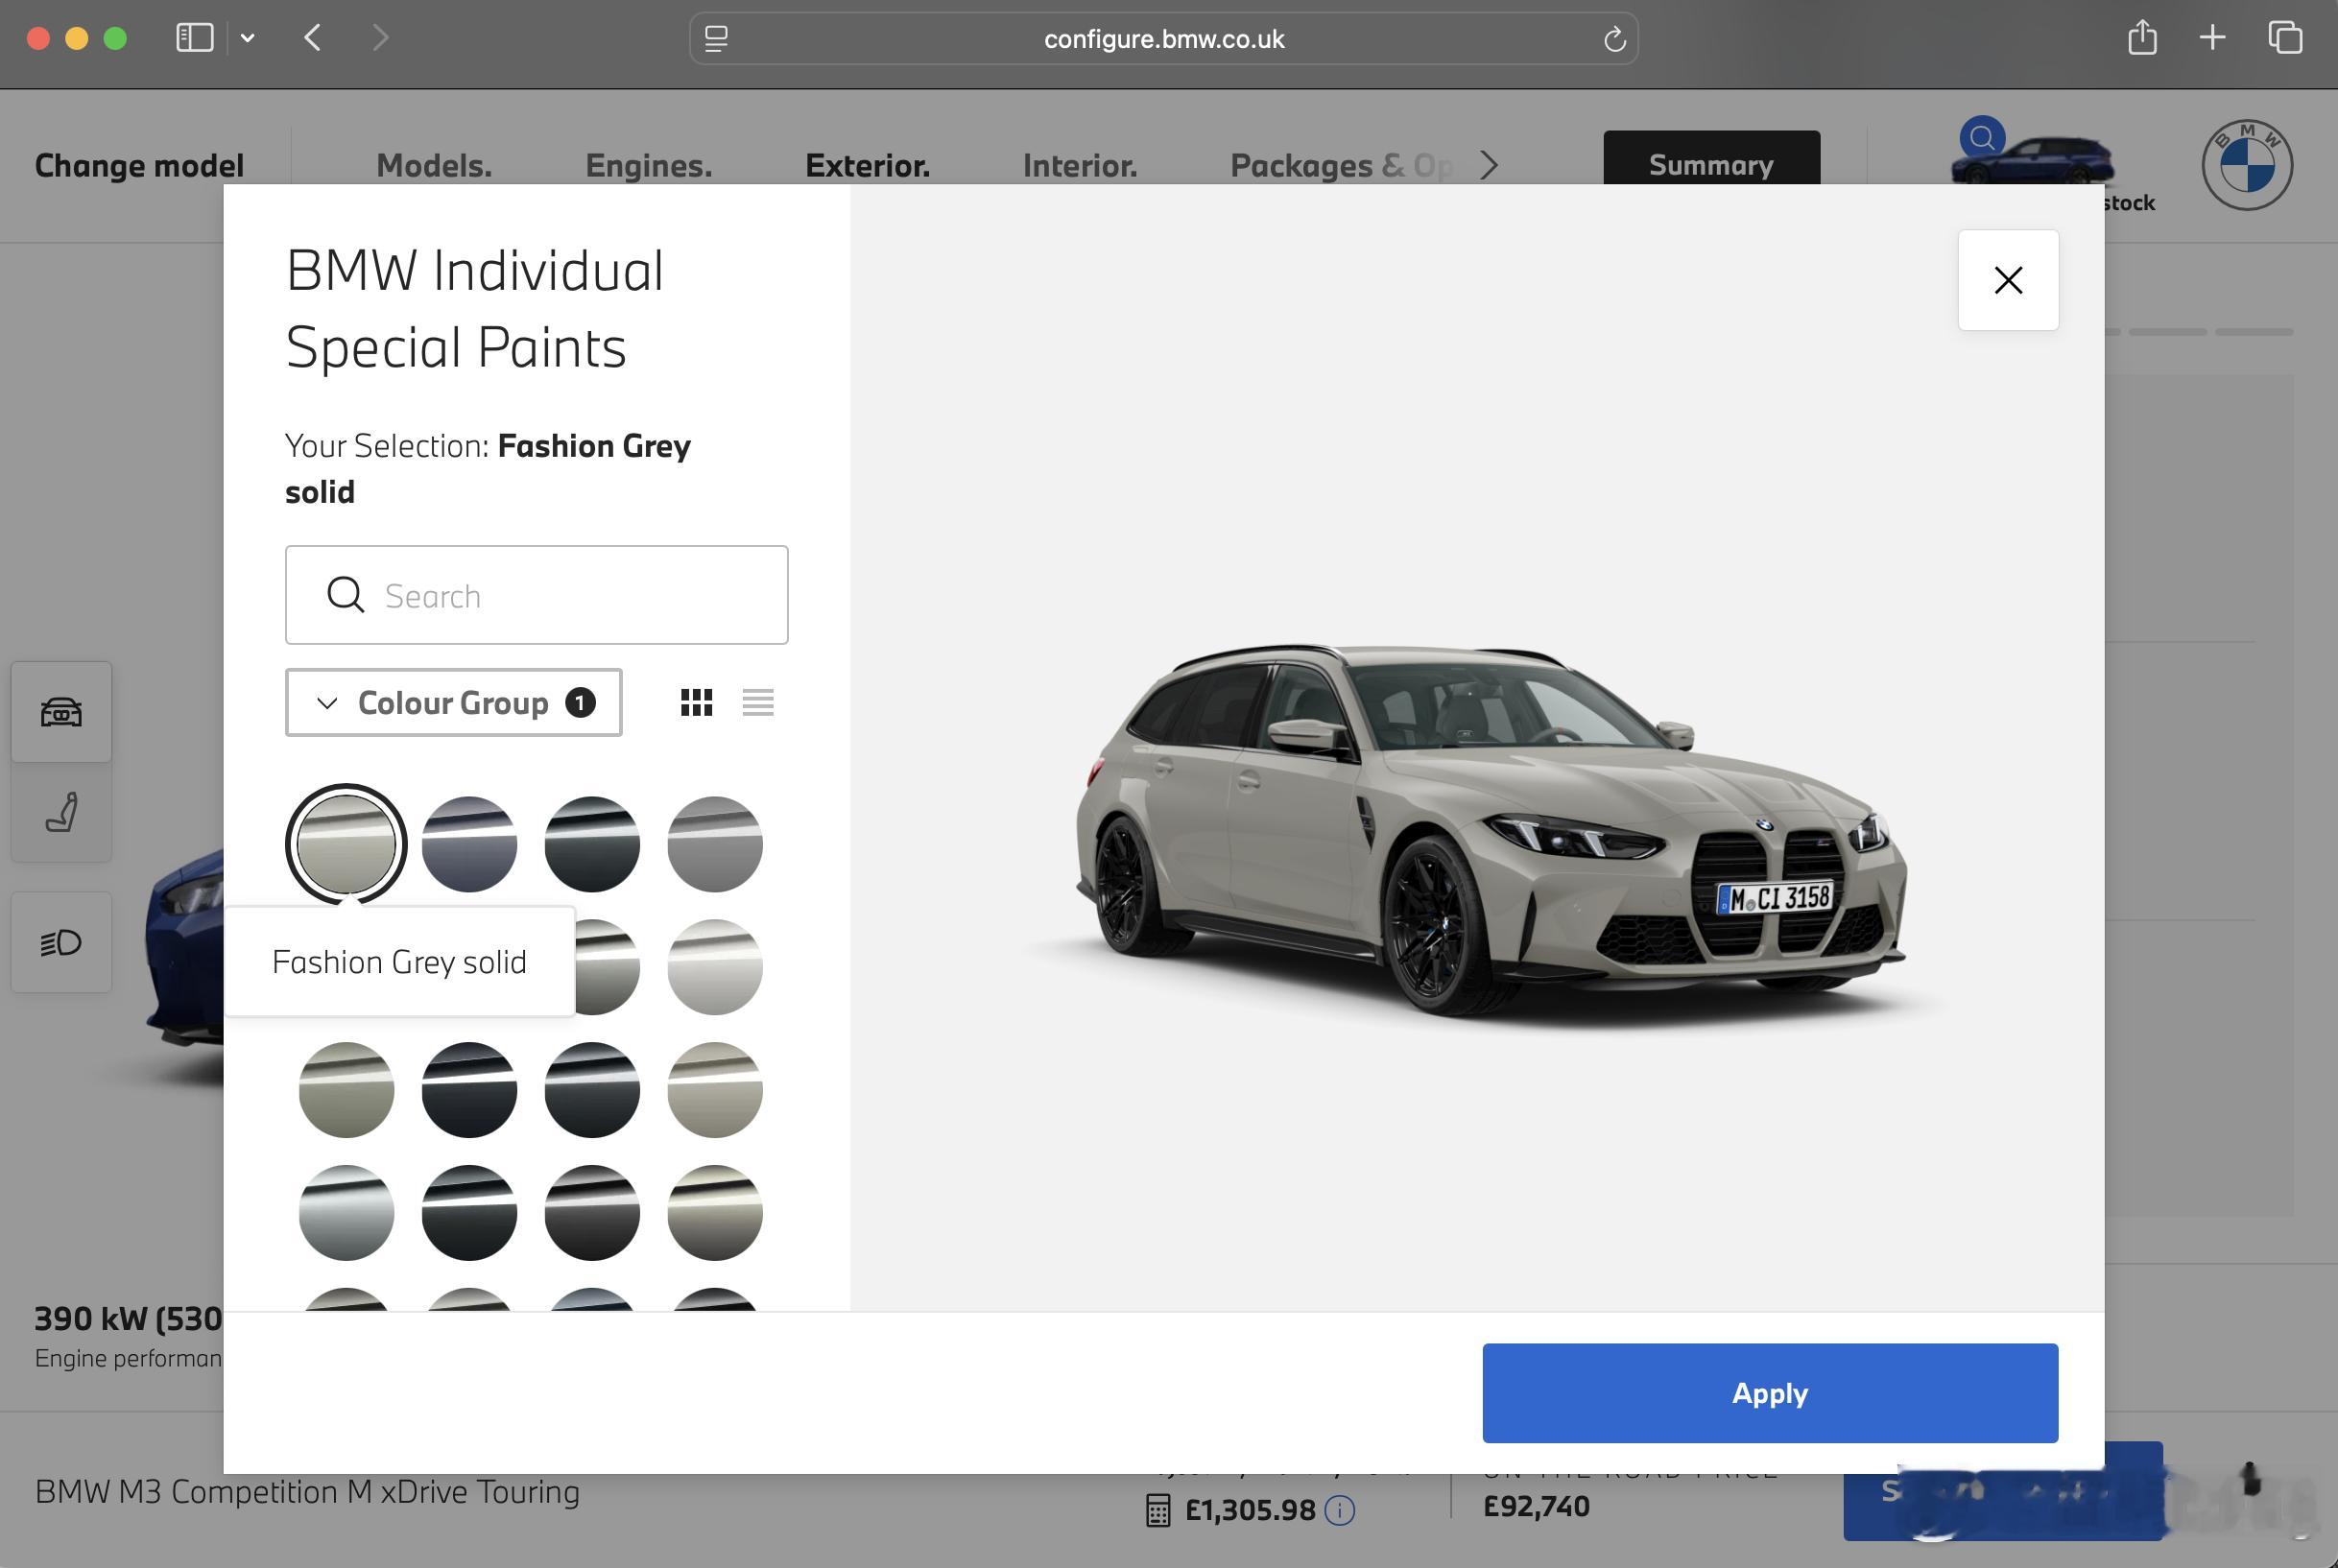Pick the second swatch in third row
The width and height of the screenshot is (2338, 1568).
click(x=469, y=1090)
